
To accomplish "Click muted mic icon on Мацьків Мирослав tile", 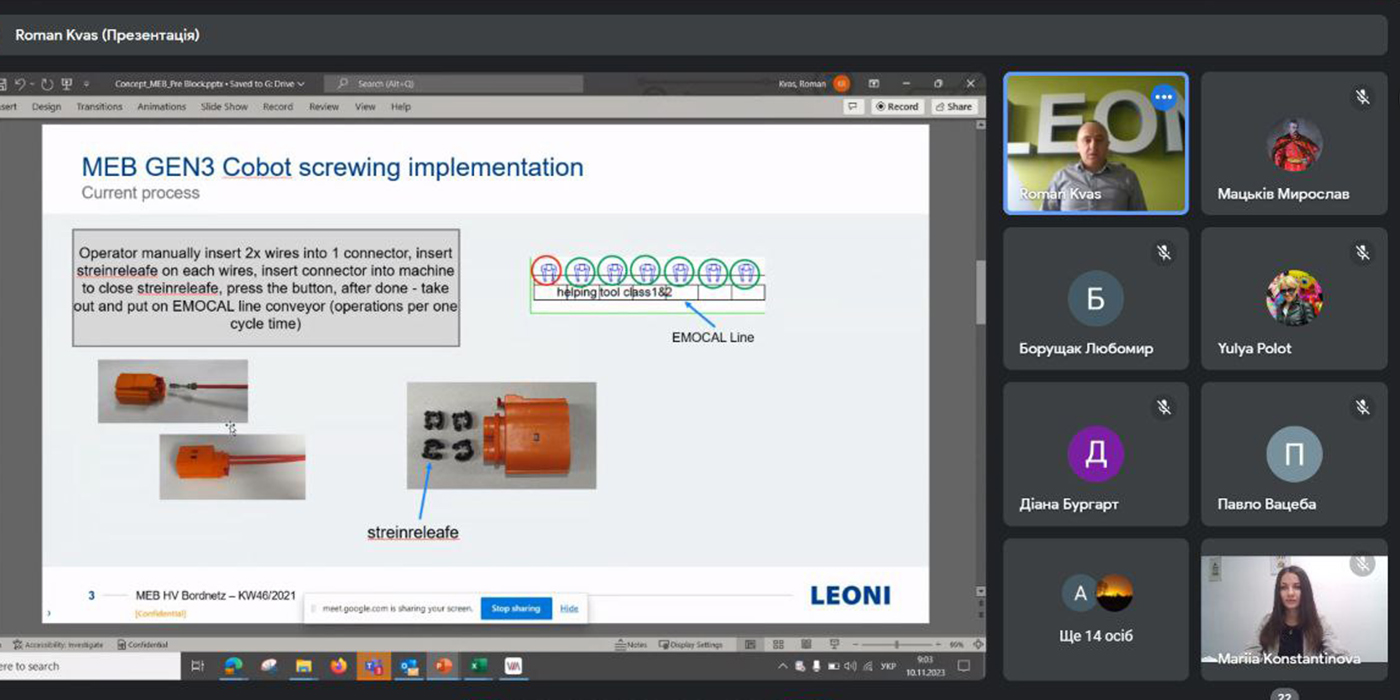I will point(1362,97).
